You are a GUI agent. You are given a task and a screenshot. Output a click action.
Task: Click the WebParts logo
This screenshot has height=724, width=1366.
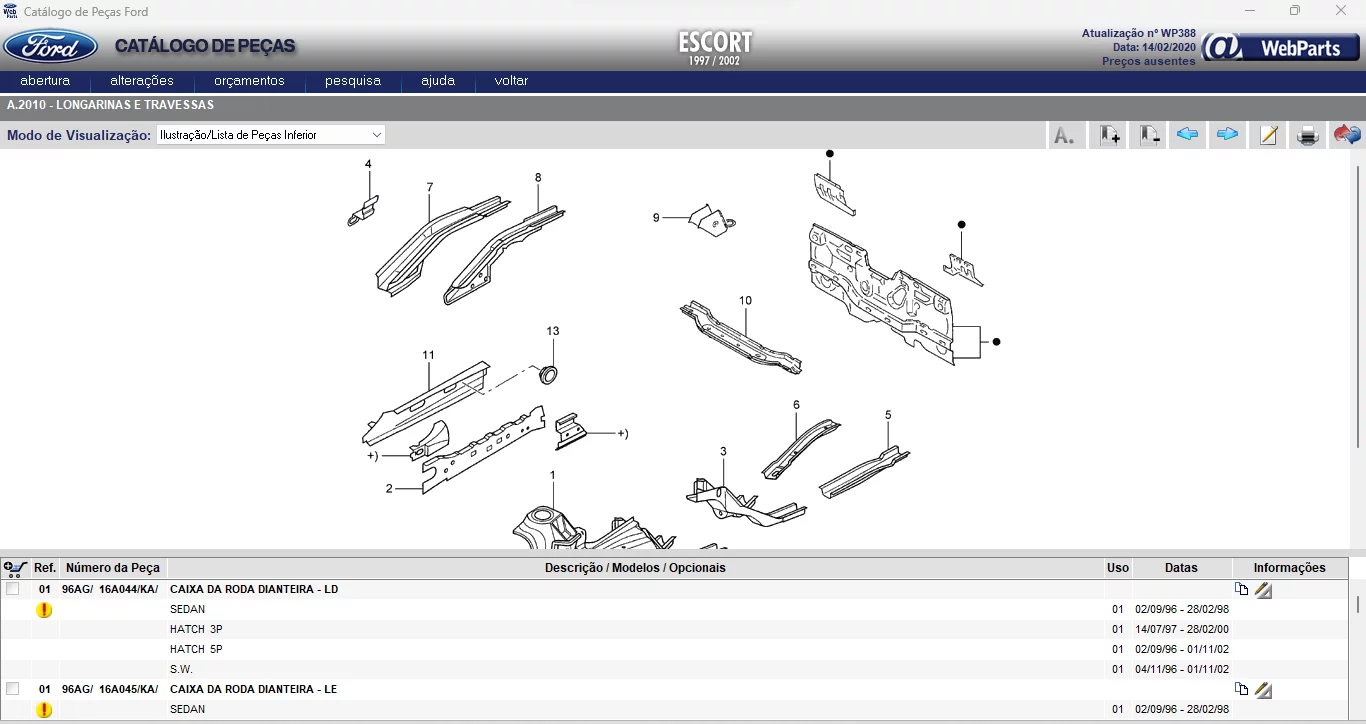(1280, 46)
